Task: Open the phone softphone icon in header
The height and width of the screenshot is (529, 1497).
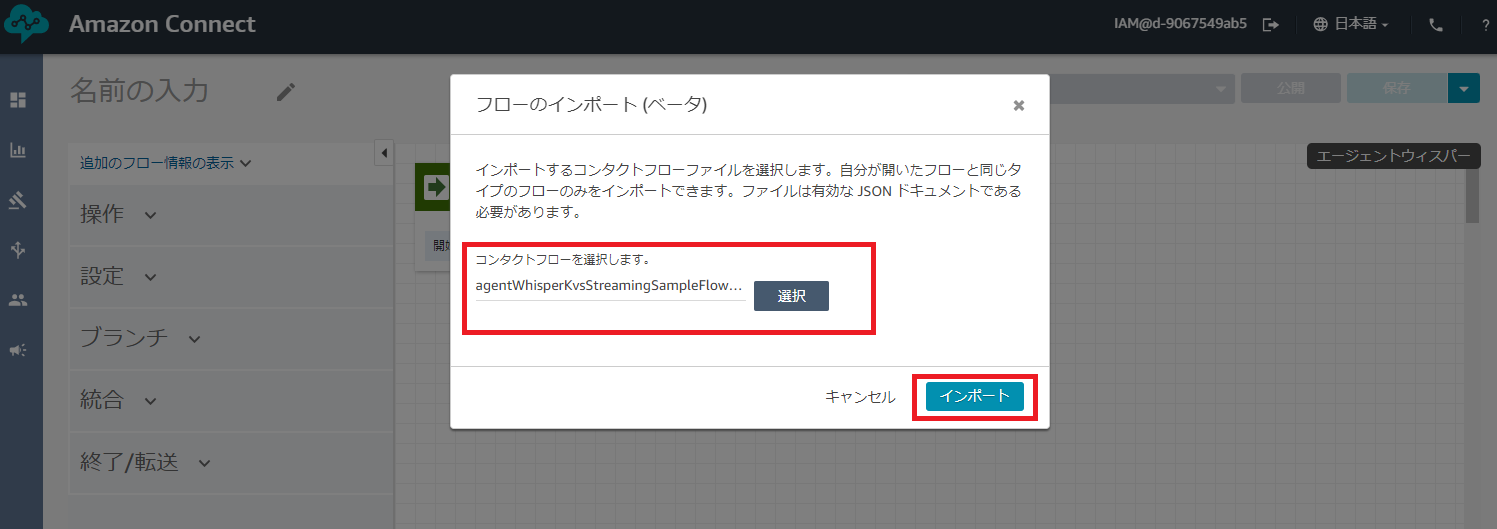Action: (1436, 25)
